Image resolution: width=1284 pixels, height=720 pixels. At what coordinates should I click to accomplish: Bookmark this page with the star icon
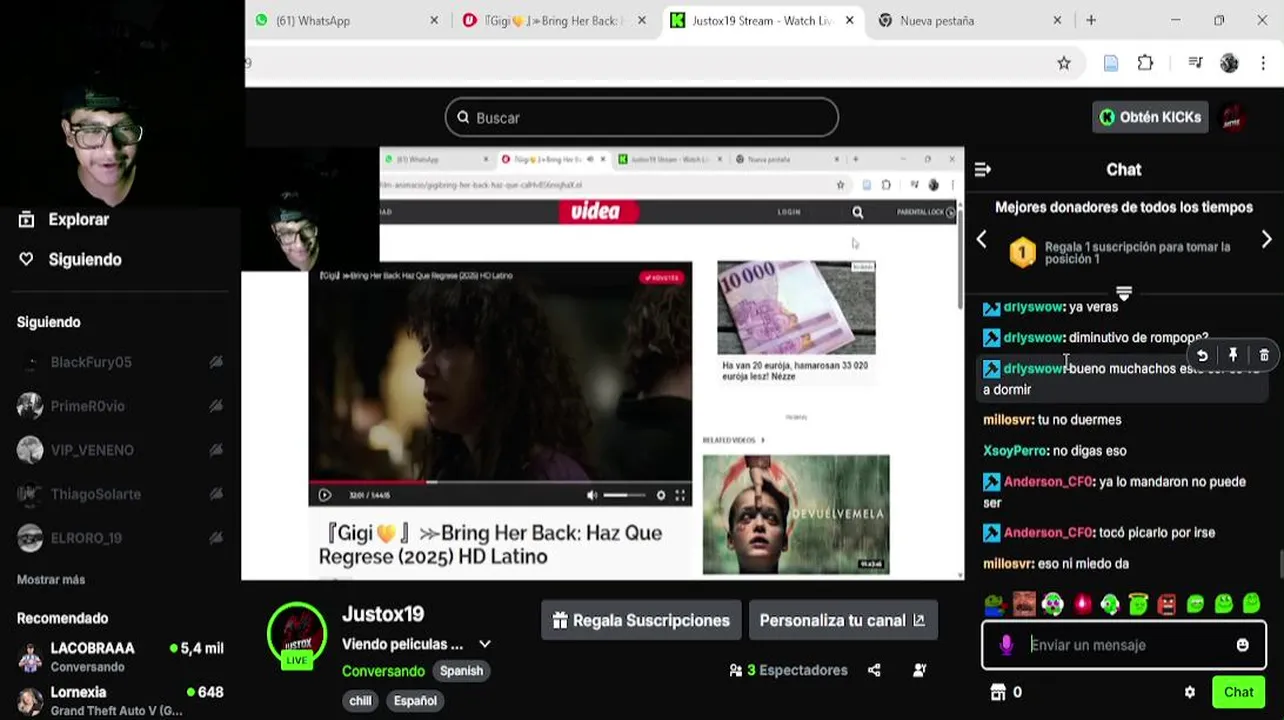coord(1064,63)
